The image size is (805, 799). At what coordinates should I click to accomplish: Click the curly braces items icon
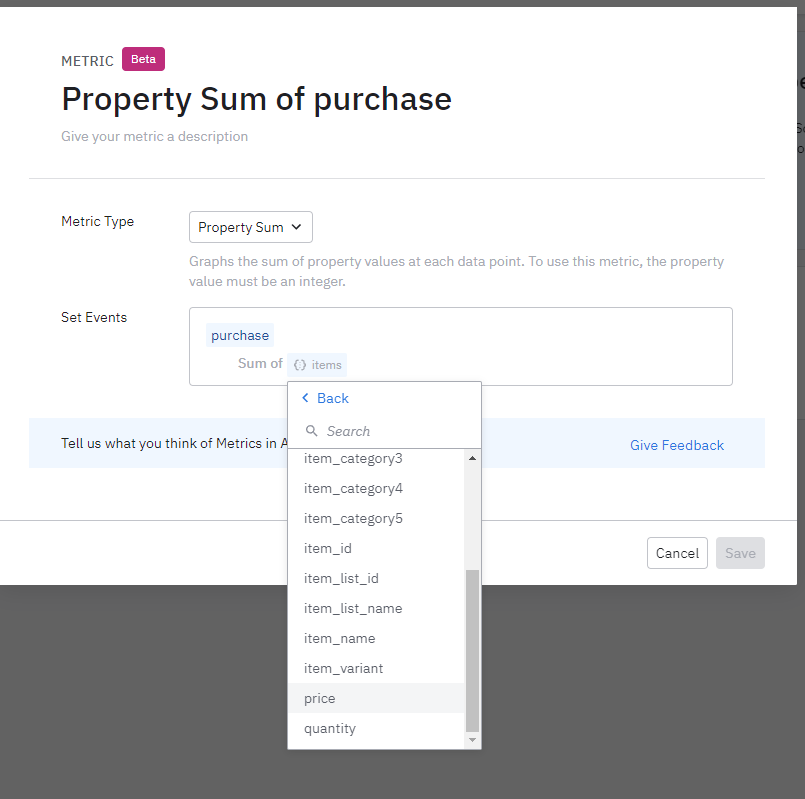tap(300, 365)
